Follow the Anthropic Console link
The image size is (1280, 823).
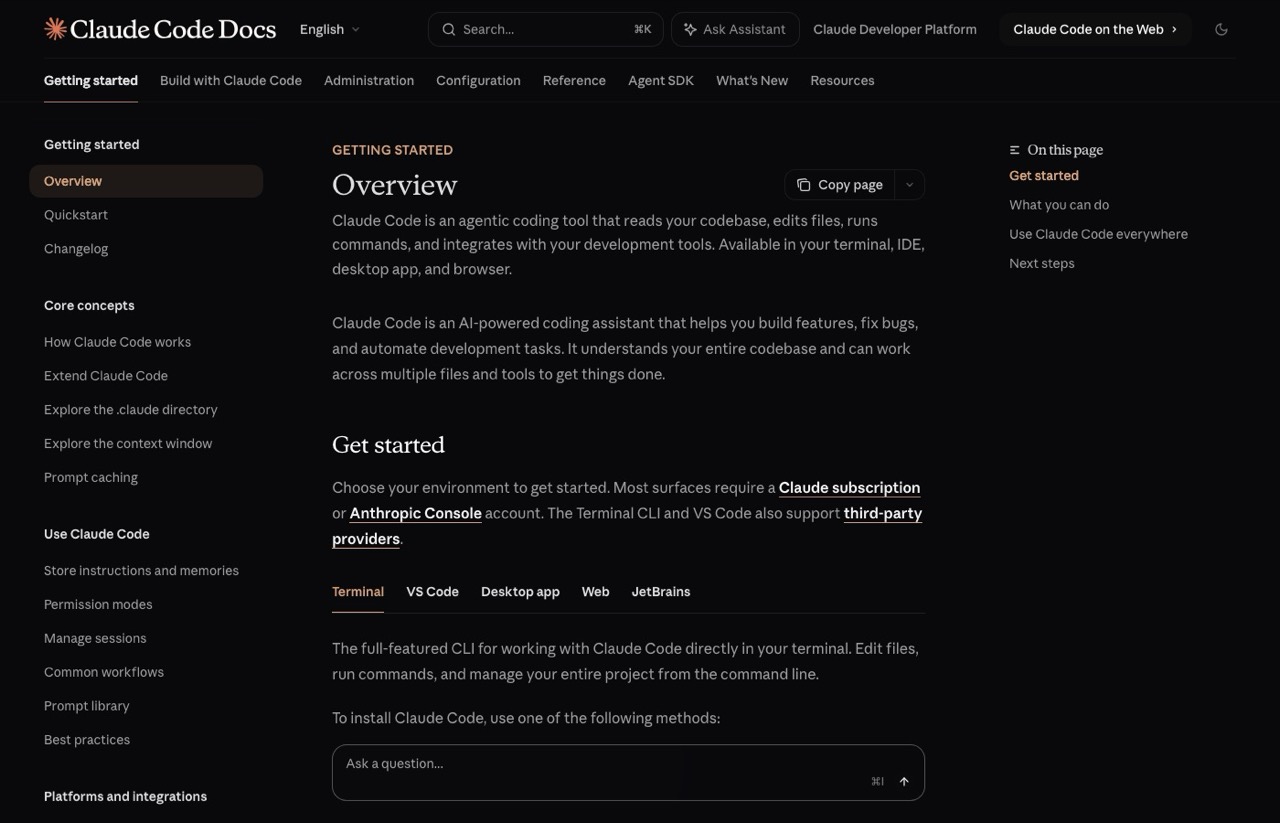[x=415, y=513]
